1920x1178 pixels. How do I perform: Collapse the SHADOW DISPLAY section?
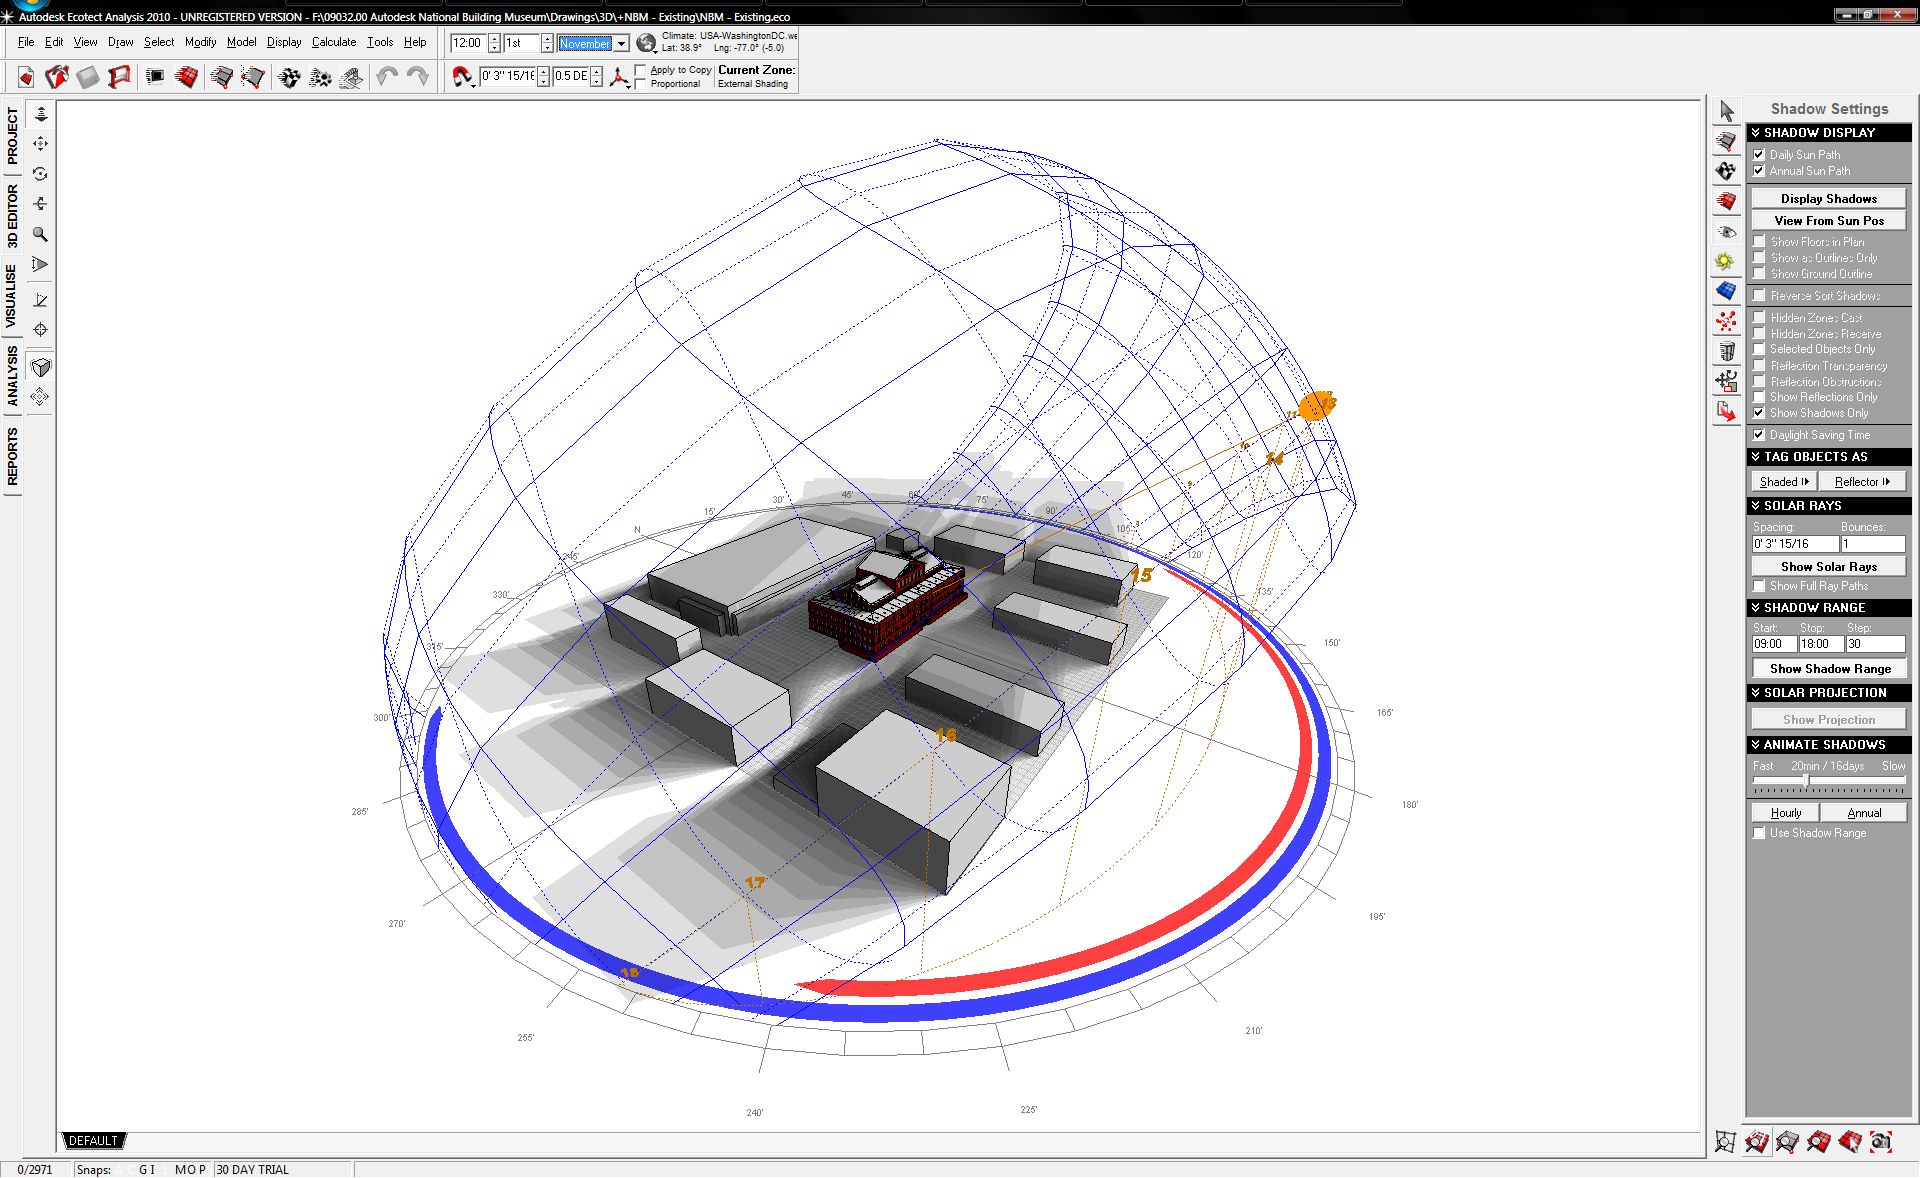pos(1756,133)
